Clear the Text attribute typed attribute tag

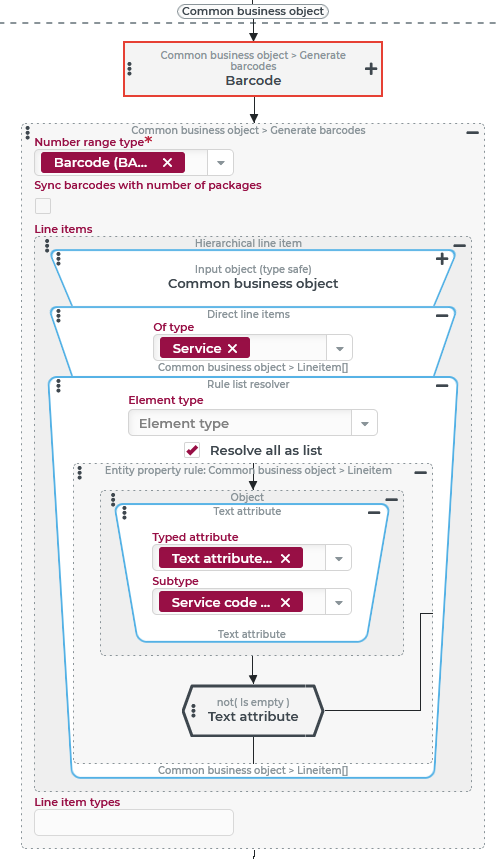click(x=285, y=558)
